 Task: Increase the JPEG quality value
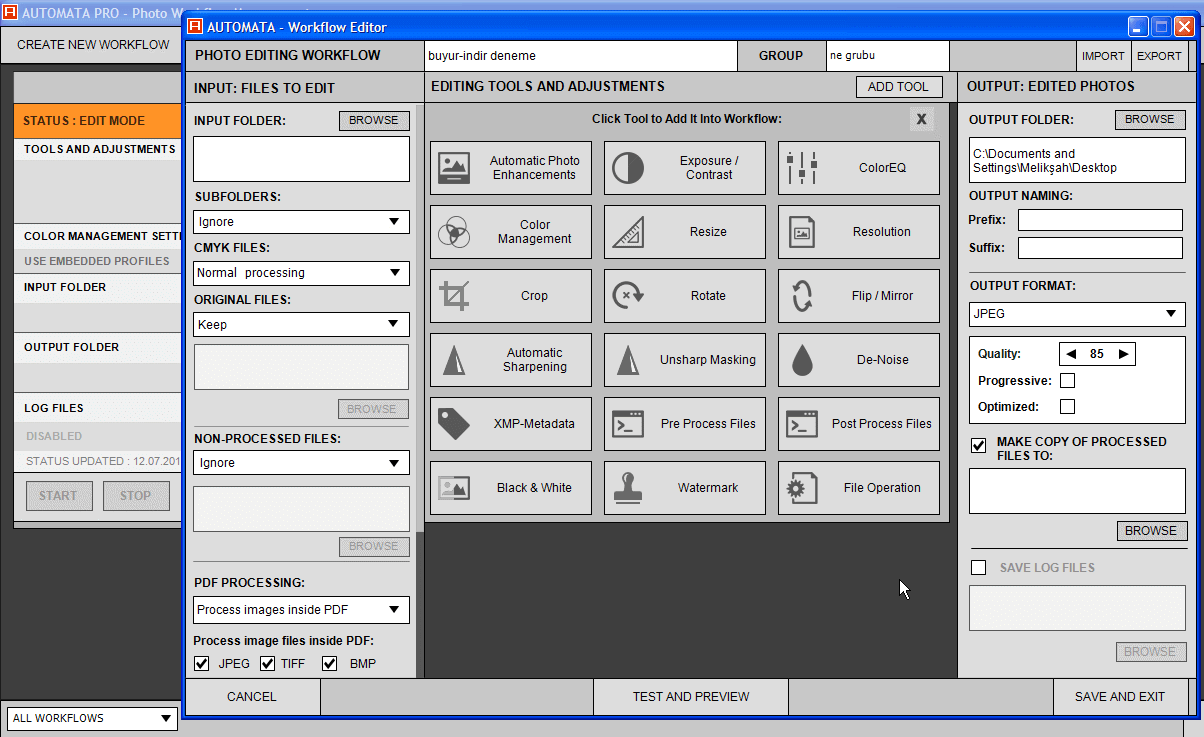1123,354
